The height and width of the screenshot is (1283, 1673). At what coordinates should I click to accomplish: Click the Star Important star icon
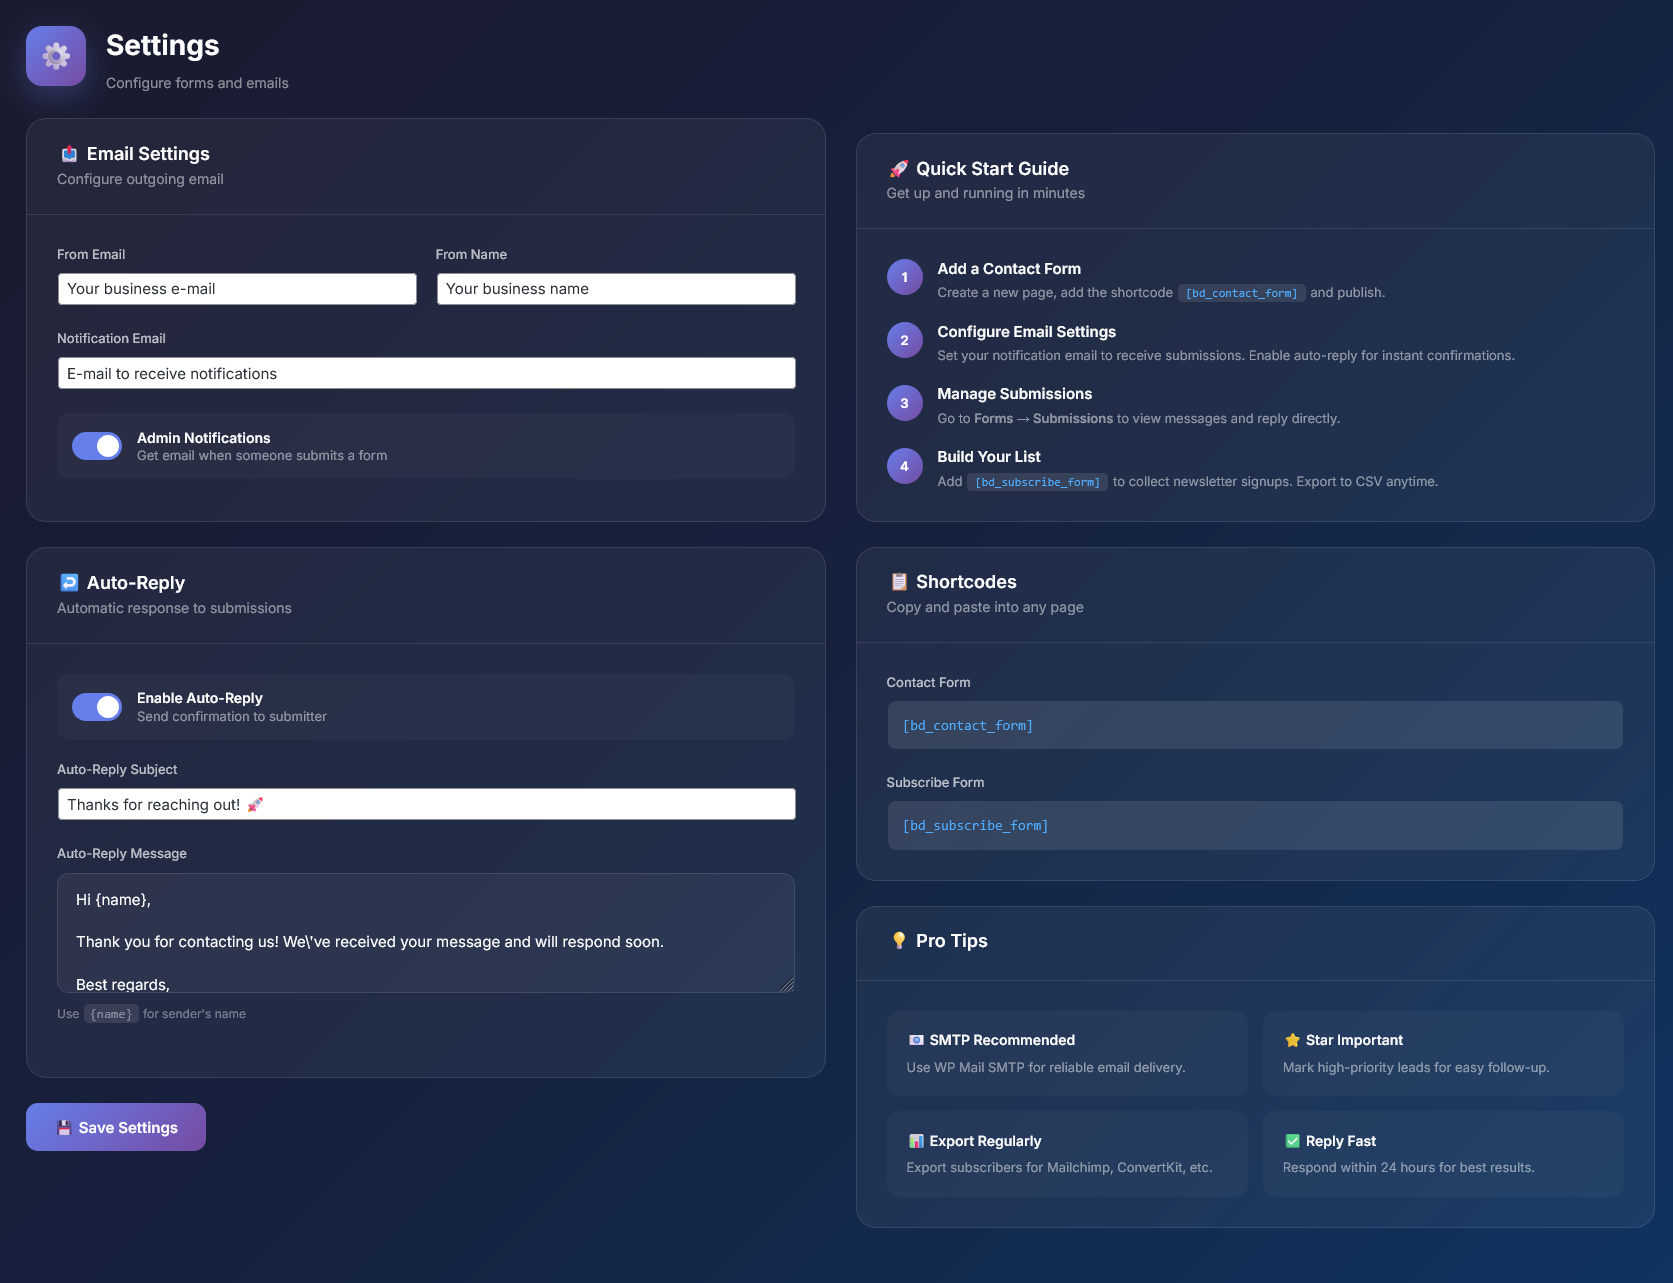pos(1292,1040)
